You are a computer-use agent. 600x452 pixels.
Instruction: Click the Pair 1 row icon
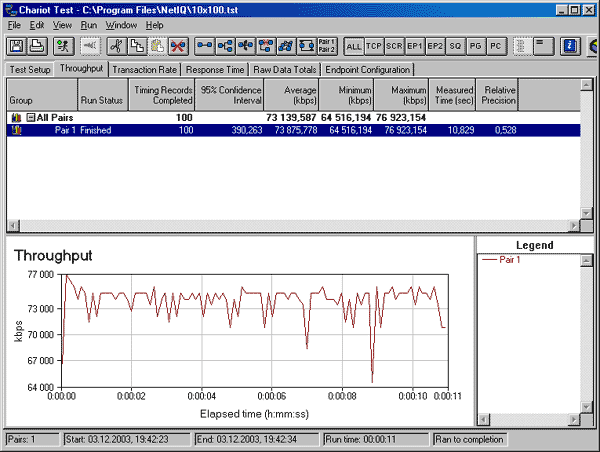[x=16, y=130]
